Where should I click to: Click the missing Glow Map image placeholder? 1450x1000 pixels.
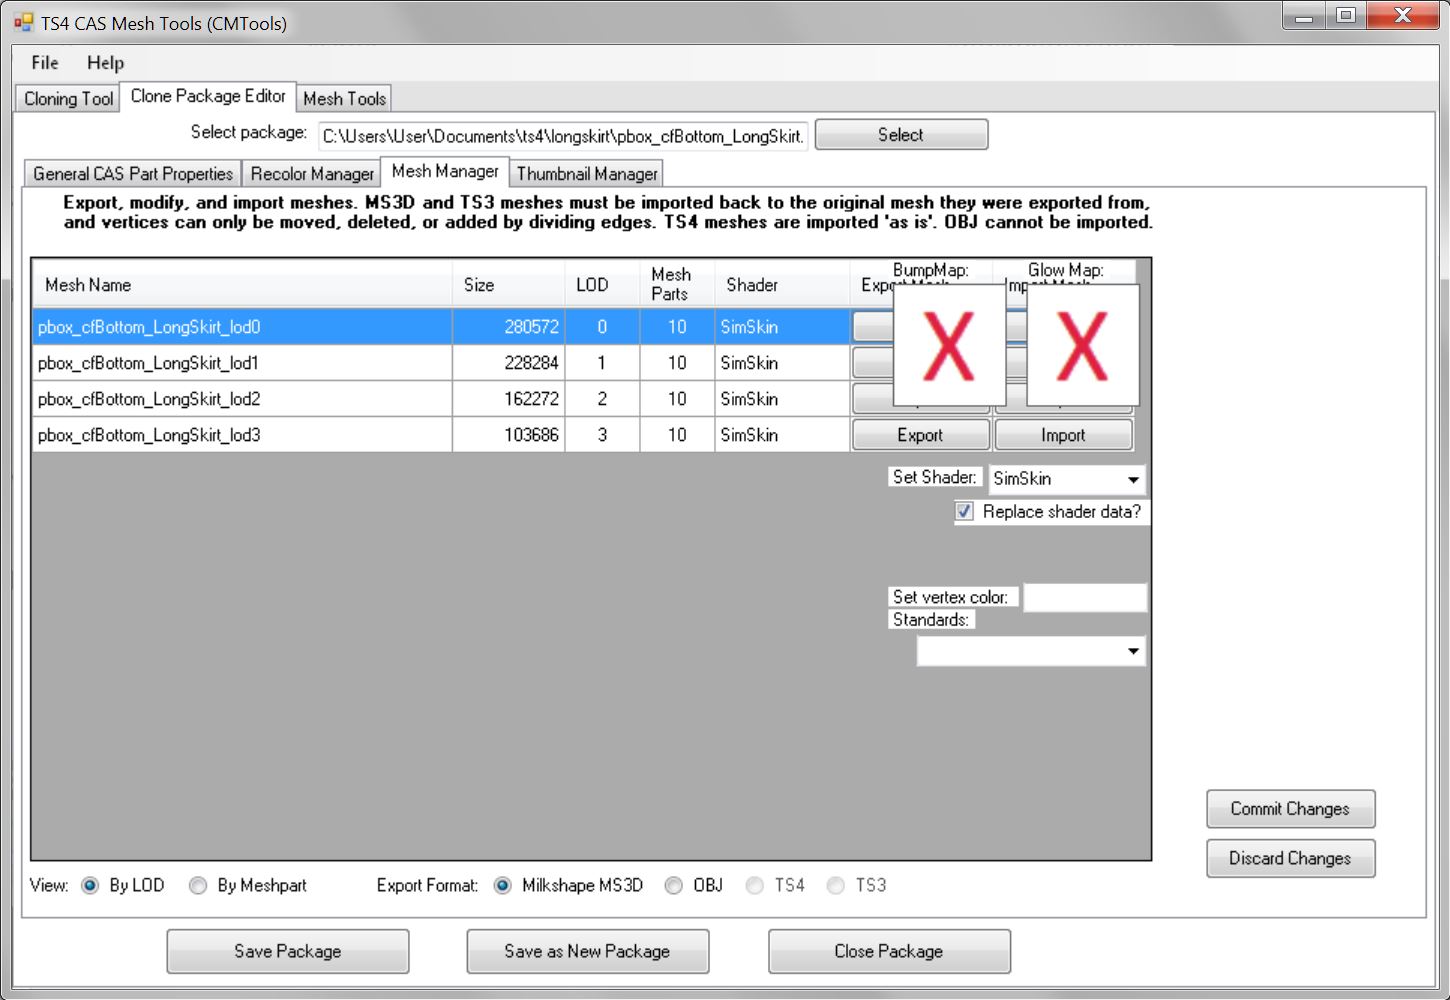(x=1083, y=344)
